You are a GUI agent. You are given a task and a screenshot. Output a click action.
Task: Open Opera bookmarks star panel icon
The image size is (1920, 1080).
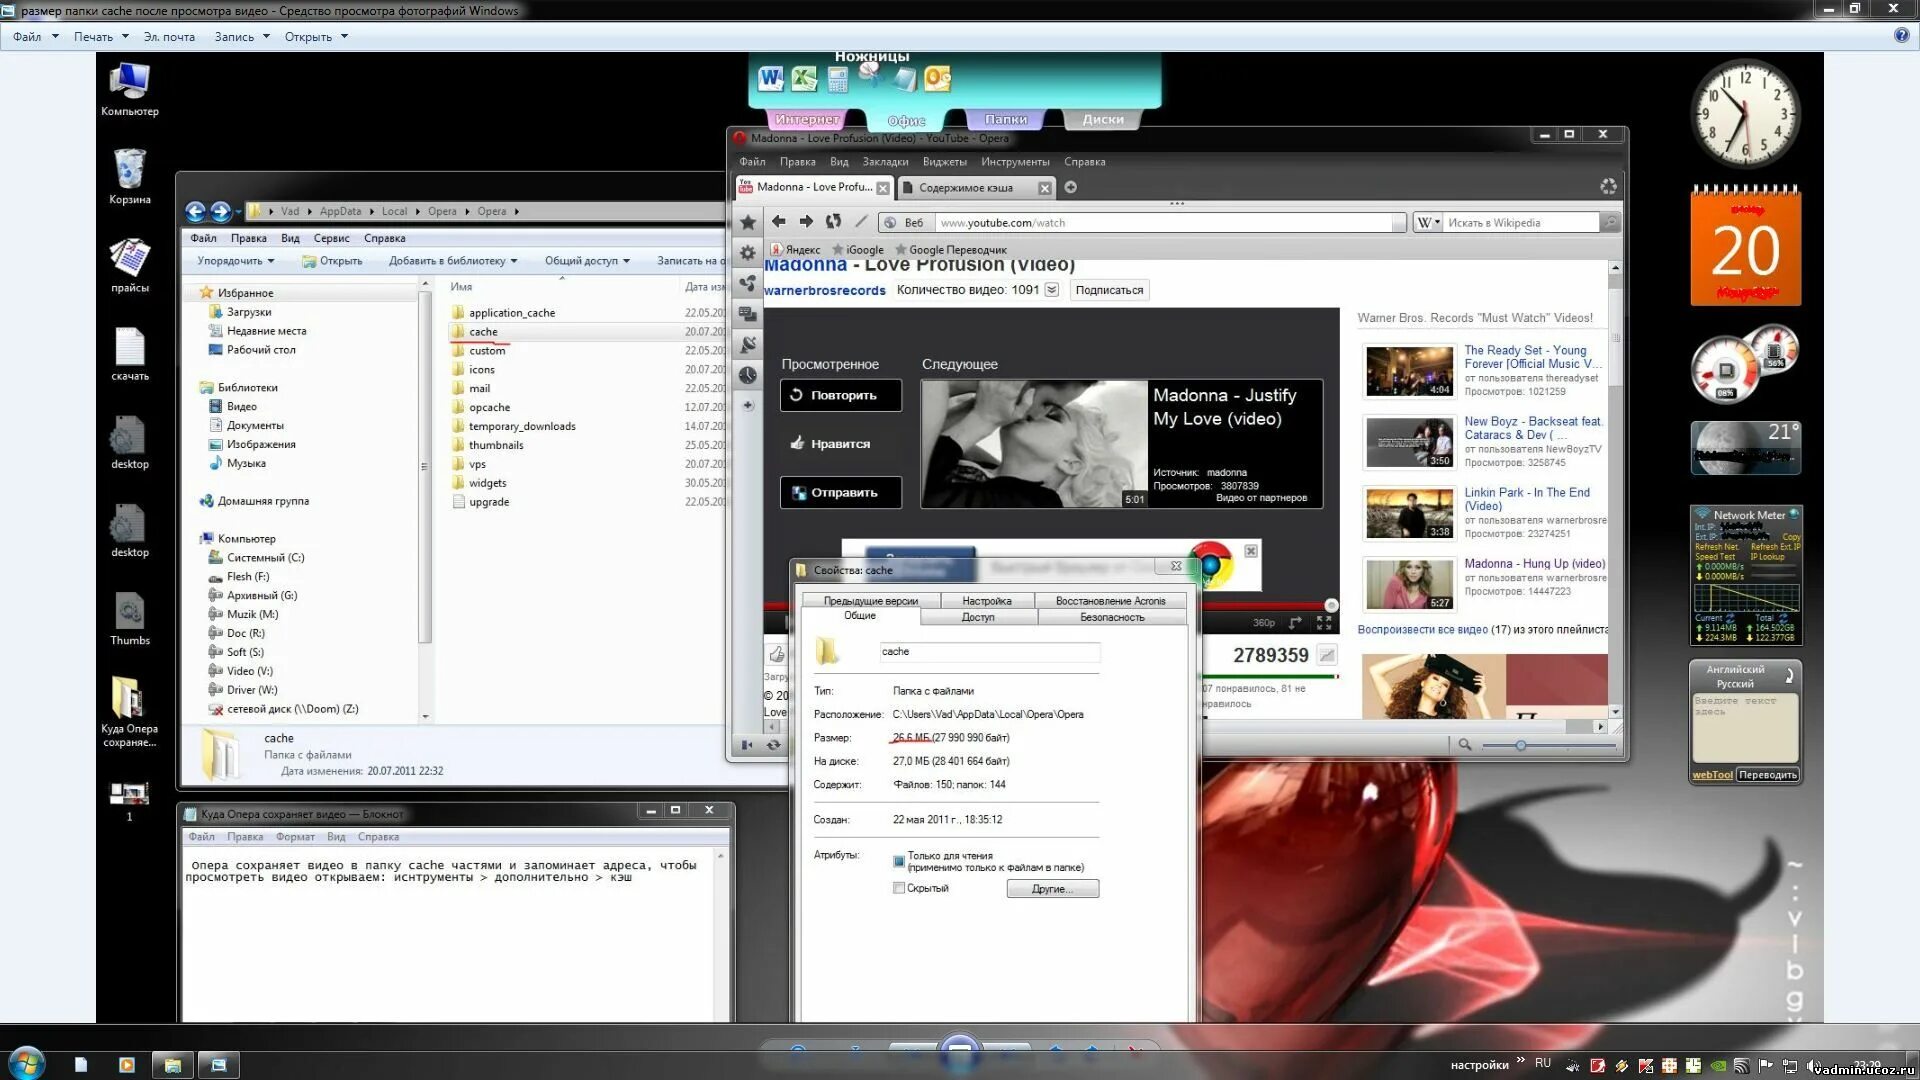pyautogui.click(x=748, y=222)
